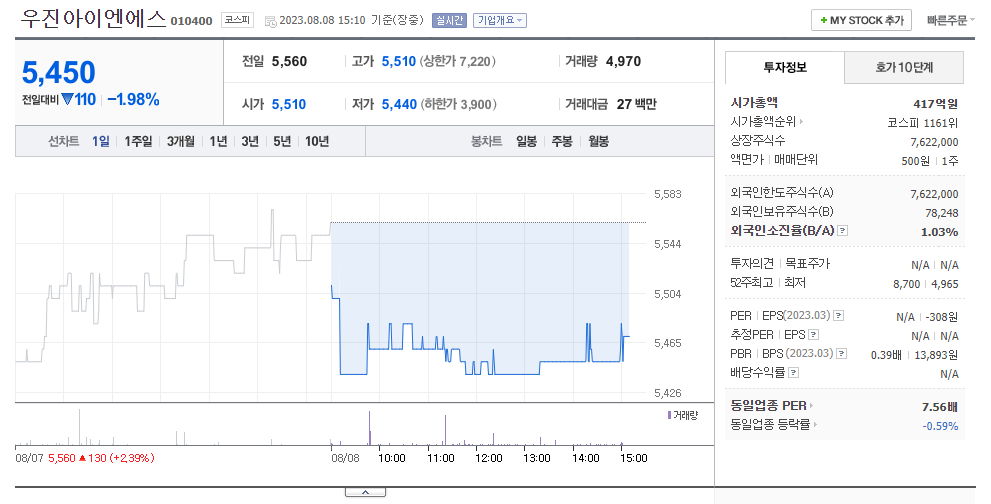The height and width of the screenshot is (504, 991).
Task: Show the 월봉 candlestick chart
Action: coord(599,141)
